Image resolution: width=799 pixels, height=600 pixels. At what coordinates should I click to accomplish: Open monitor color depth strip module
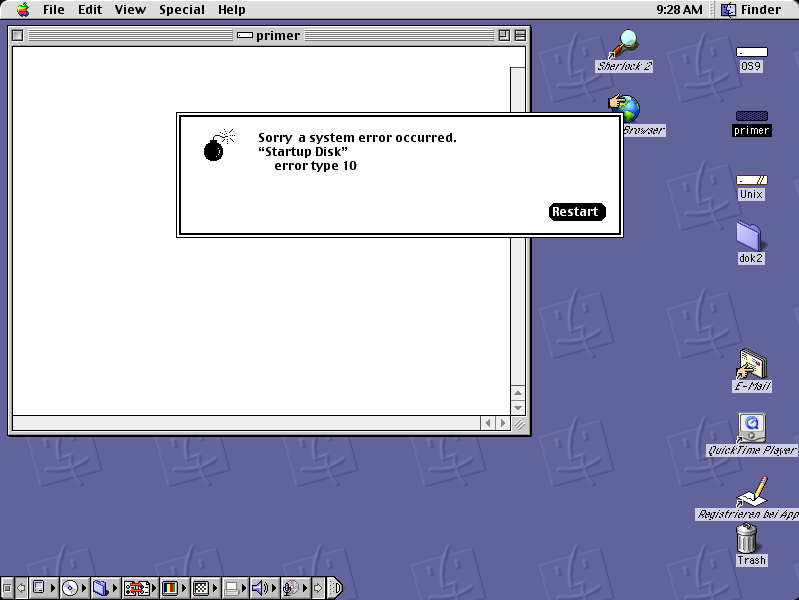[174, 588]
